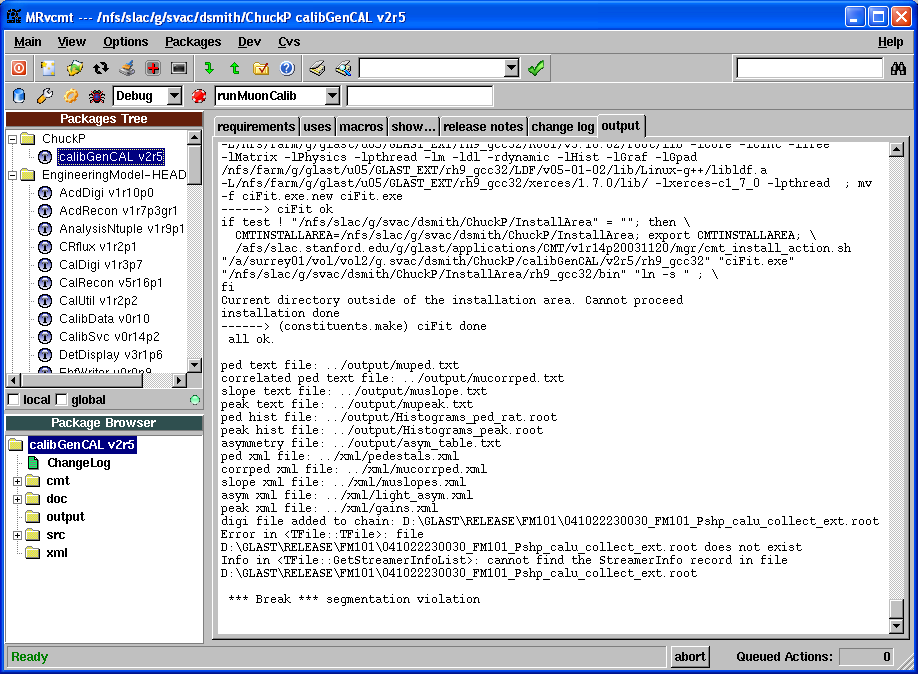Enable the global checkbox
Viewport: 918px width, 674px height.
pyautogui.click(x=61, y=400)
